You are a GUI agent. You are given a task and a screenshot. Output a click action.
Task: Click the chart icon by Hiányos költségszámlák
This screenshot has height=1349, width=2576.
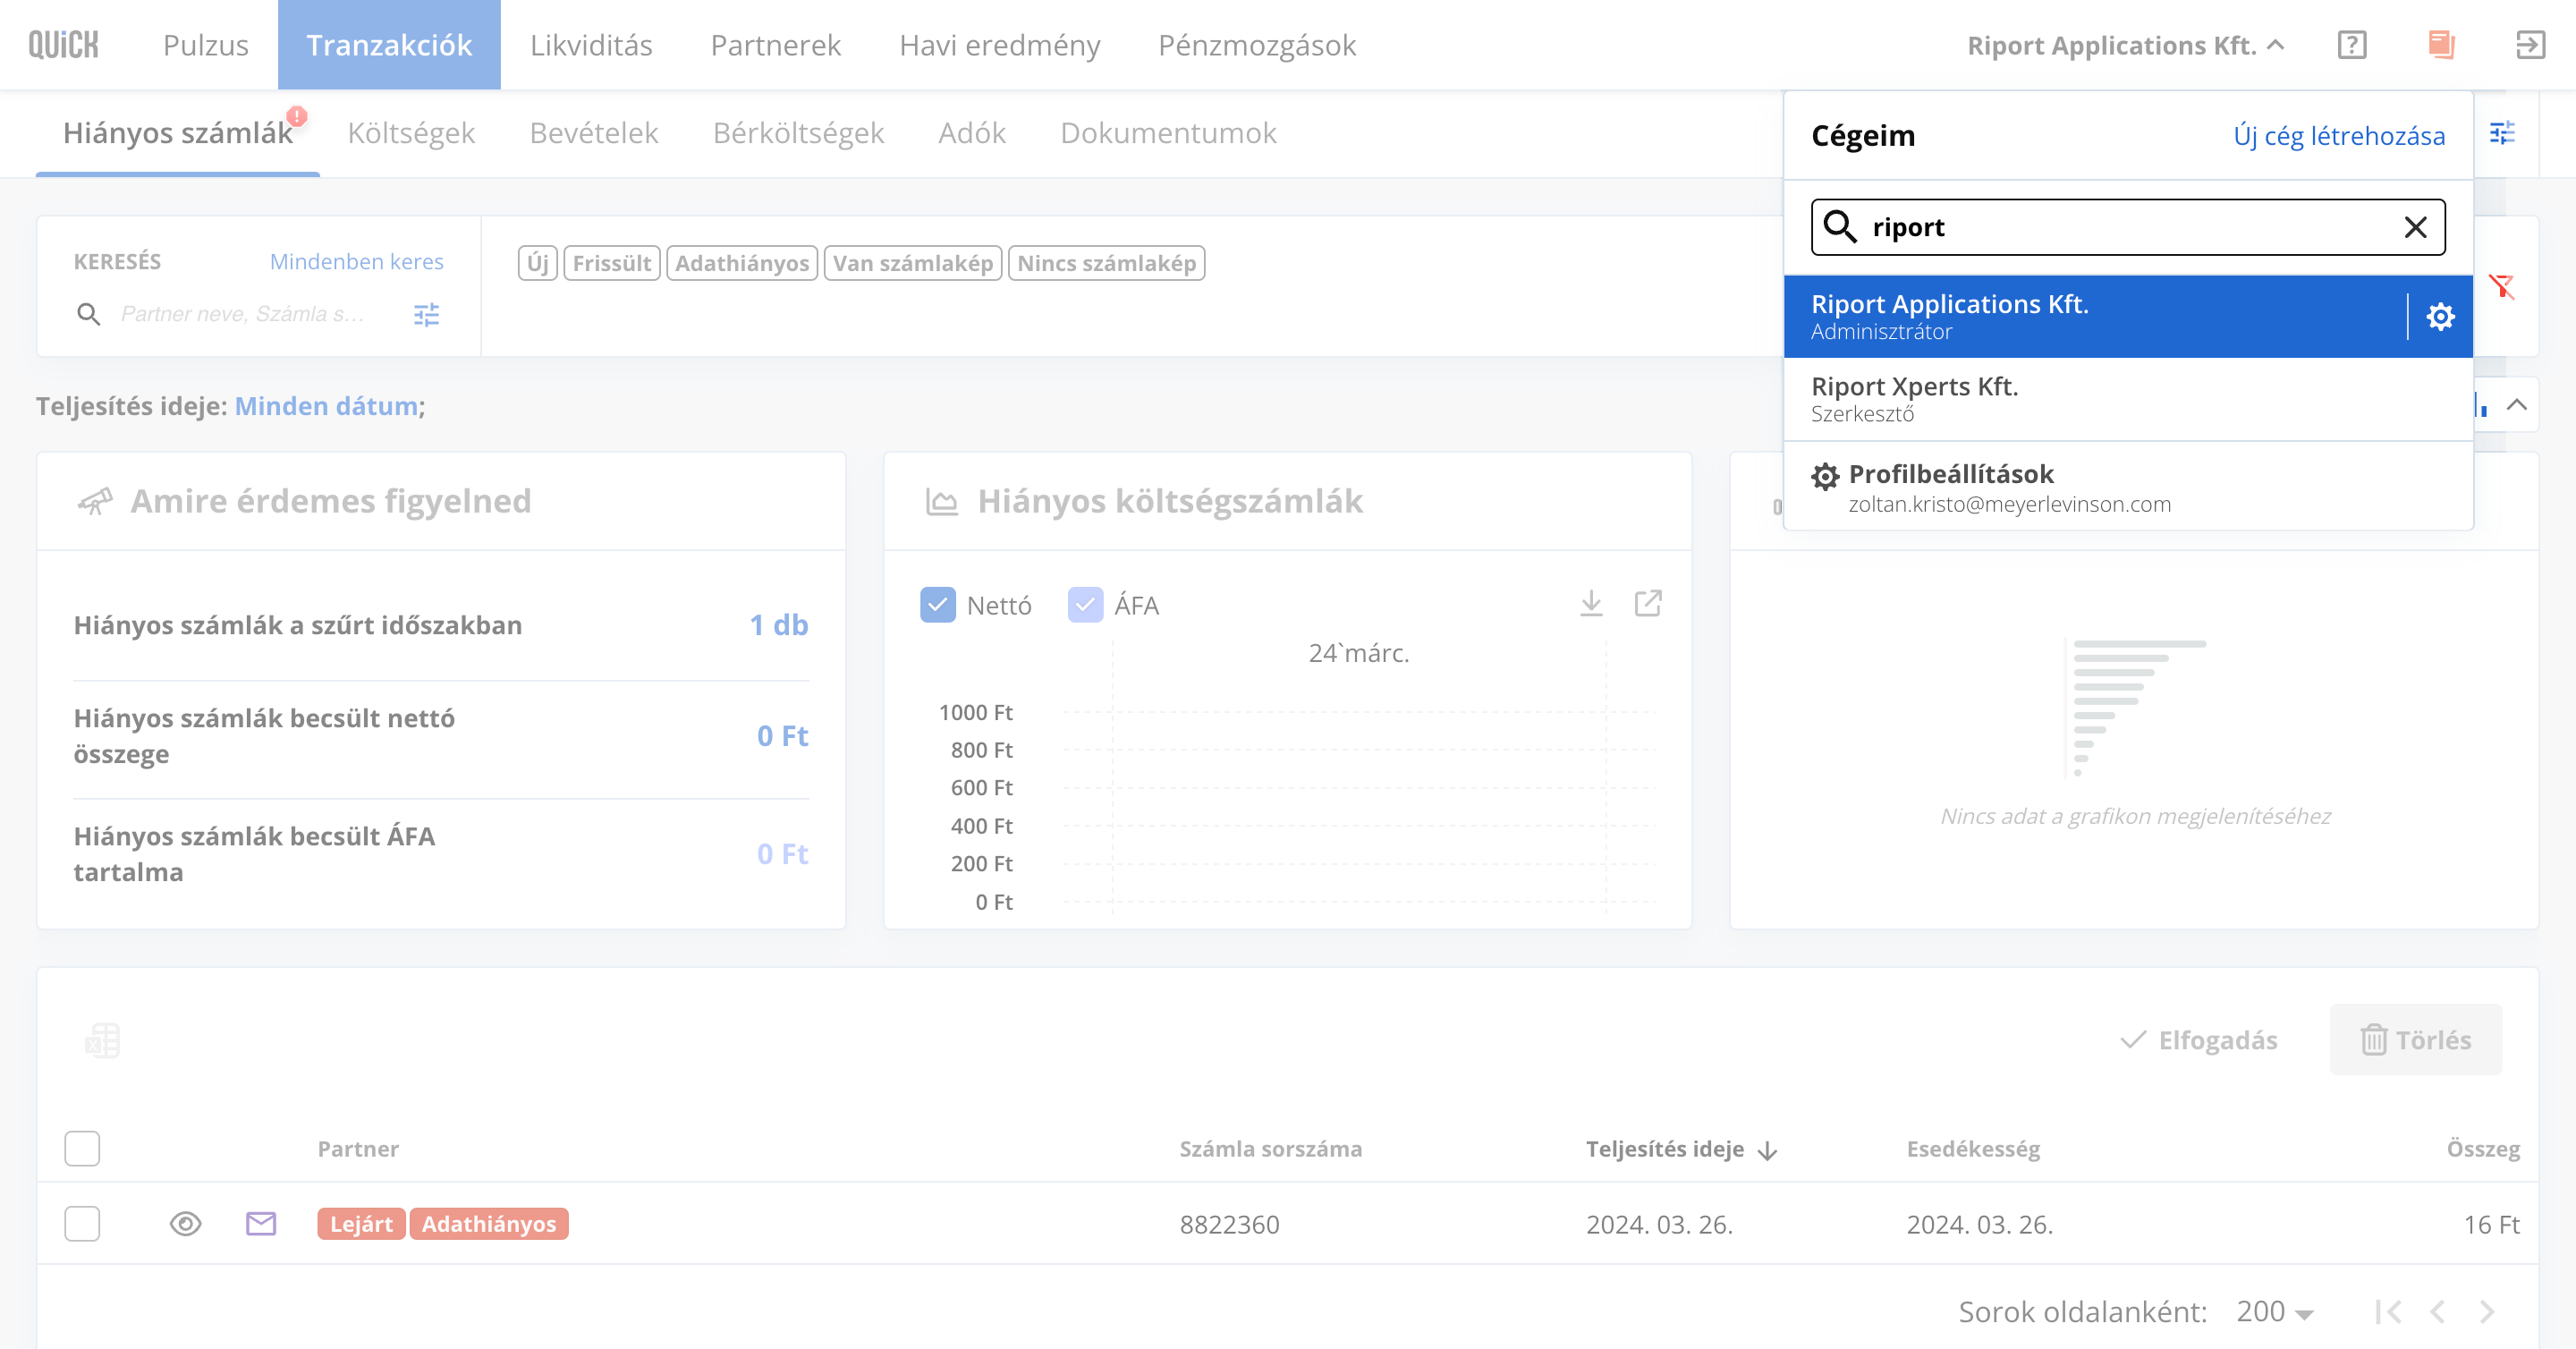941,501
